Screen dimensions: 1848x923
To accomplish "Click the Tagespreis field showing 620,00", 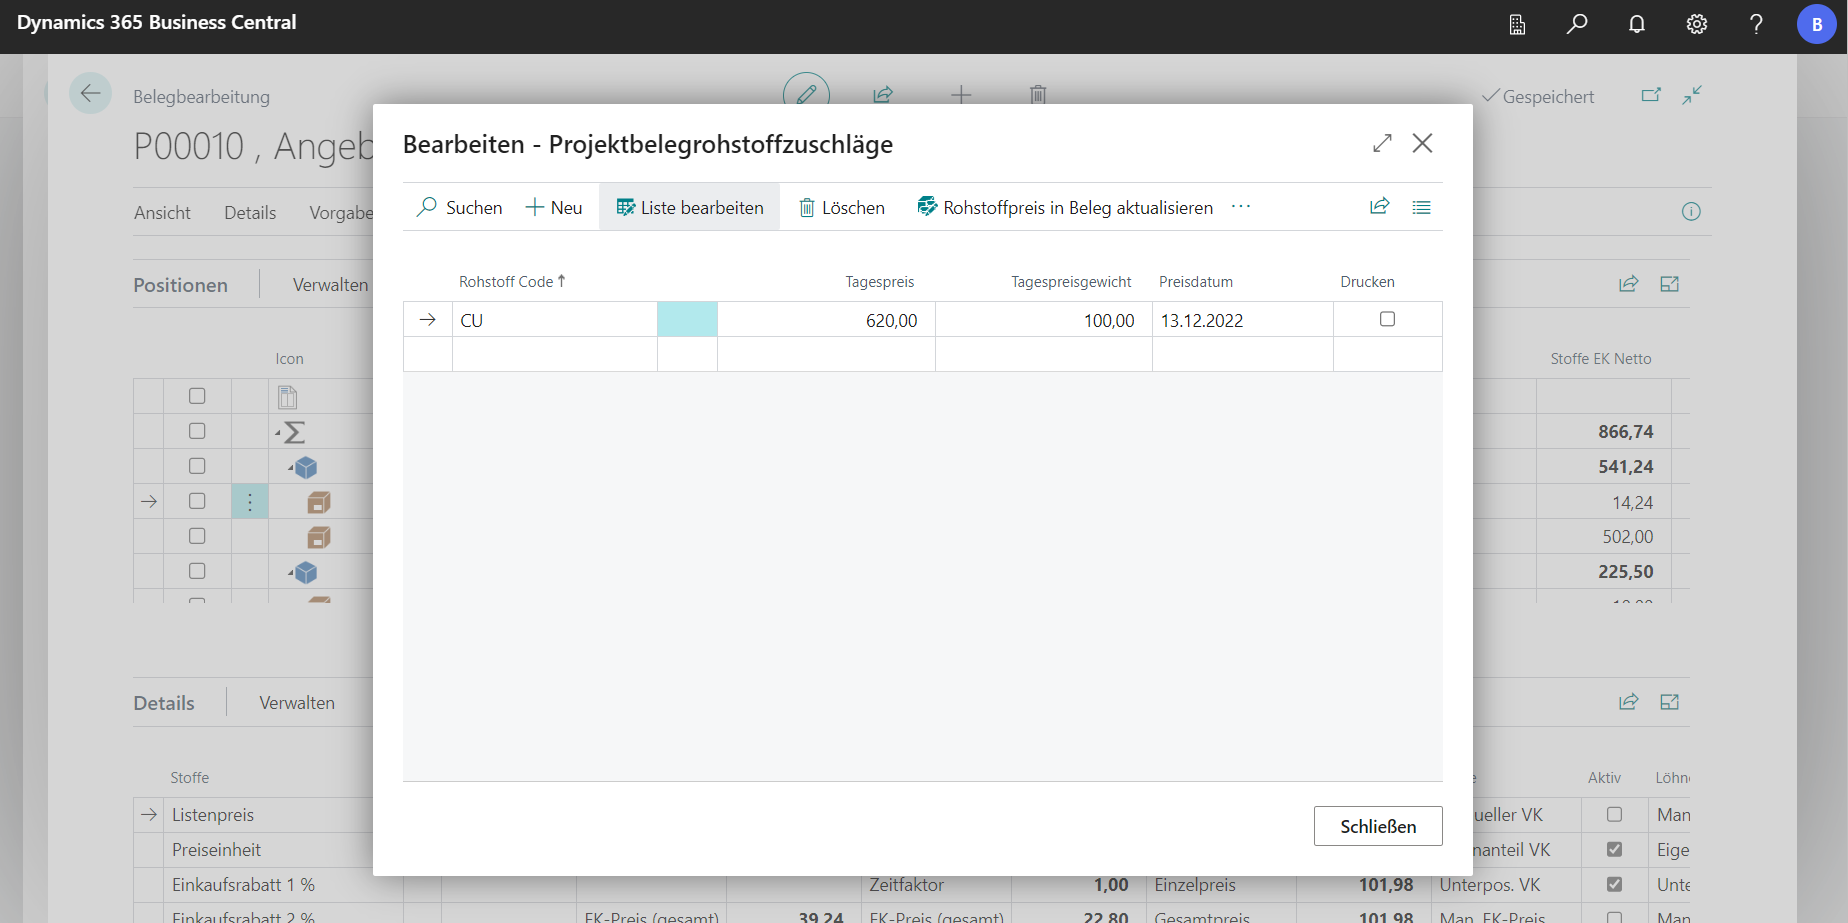I will tap(826, 320).
